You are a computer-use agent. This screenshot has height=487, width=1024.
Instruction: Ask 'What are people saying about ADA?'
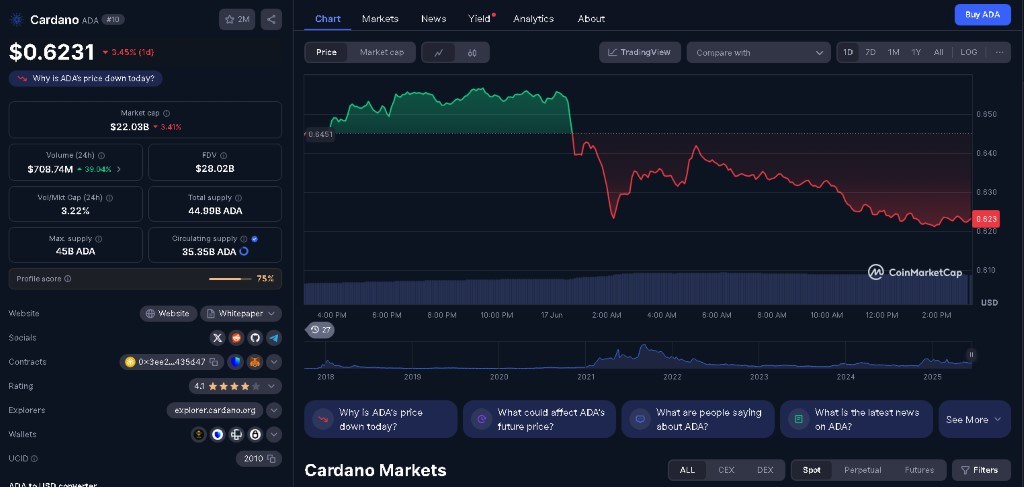pyautogui.click(x=697, y=419)
